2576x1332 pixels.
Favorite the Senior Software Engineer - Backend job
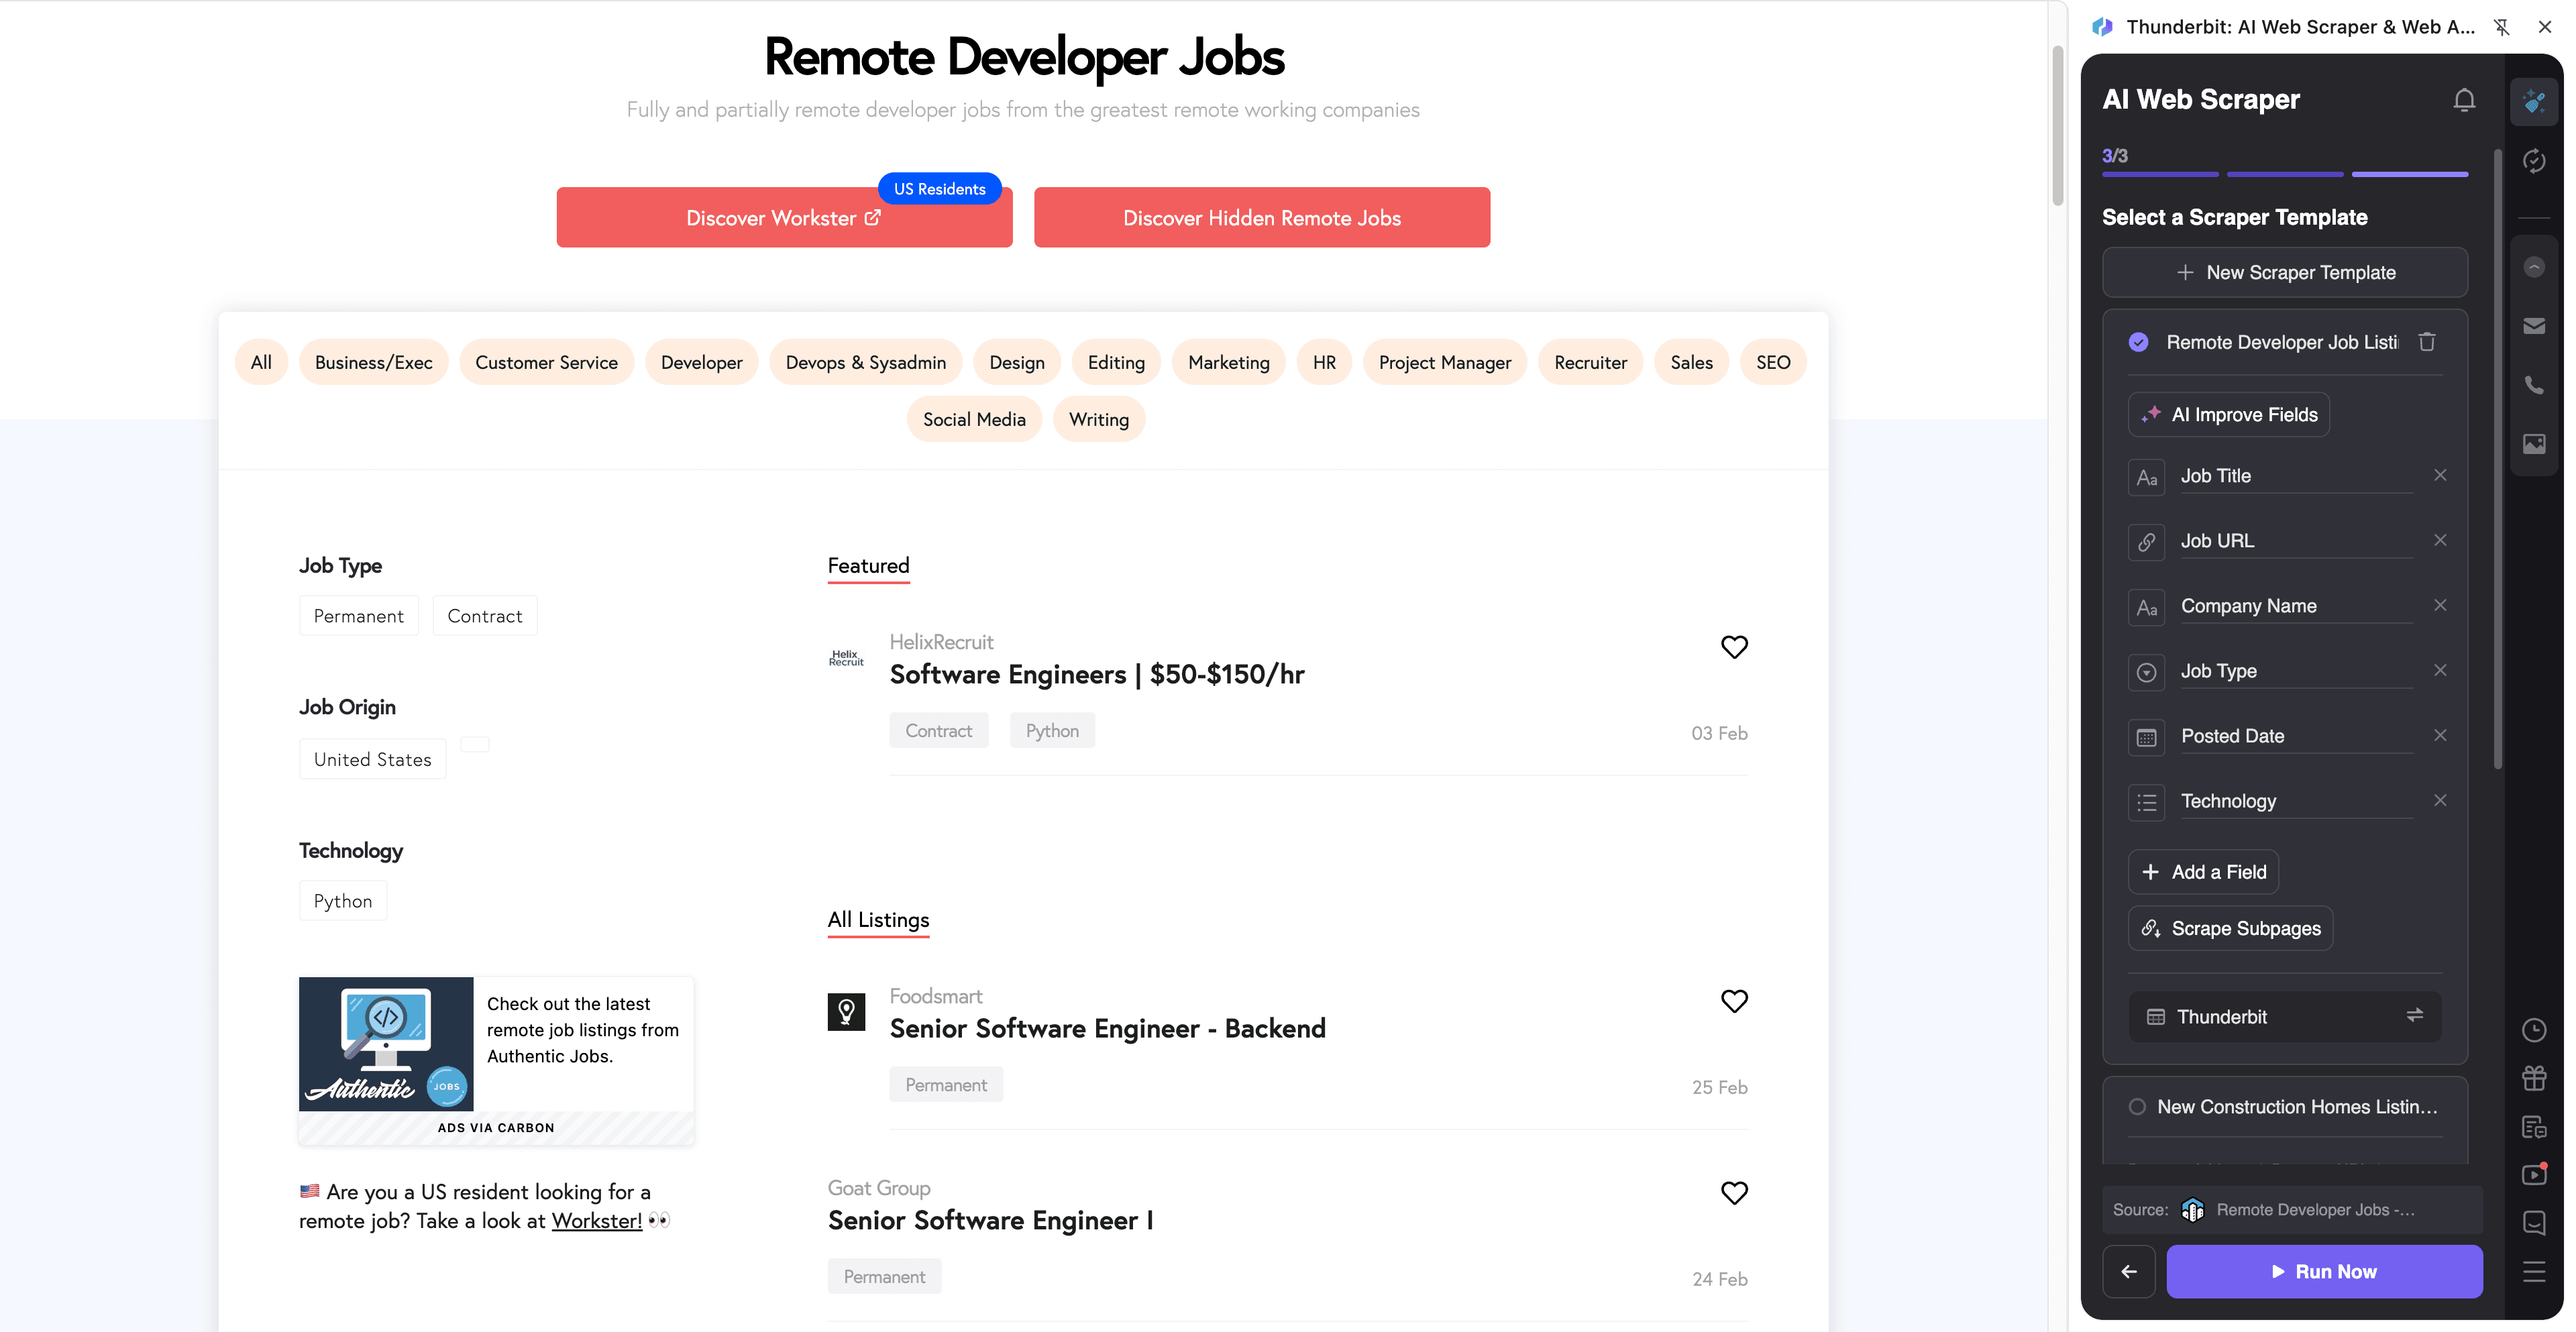tap(1734, 1001)
